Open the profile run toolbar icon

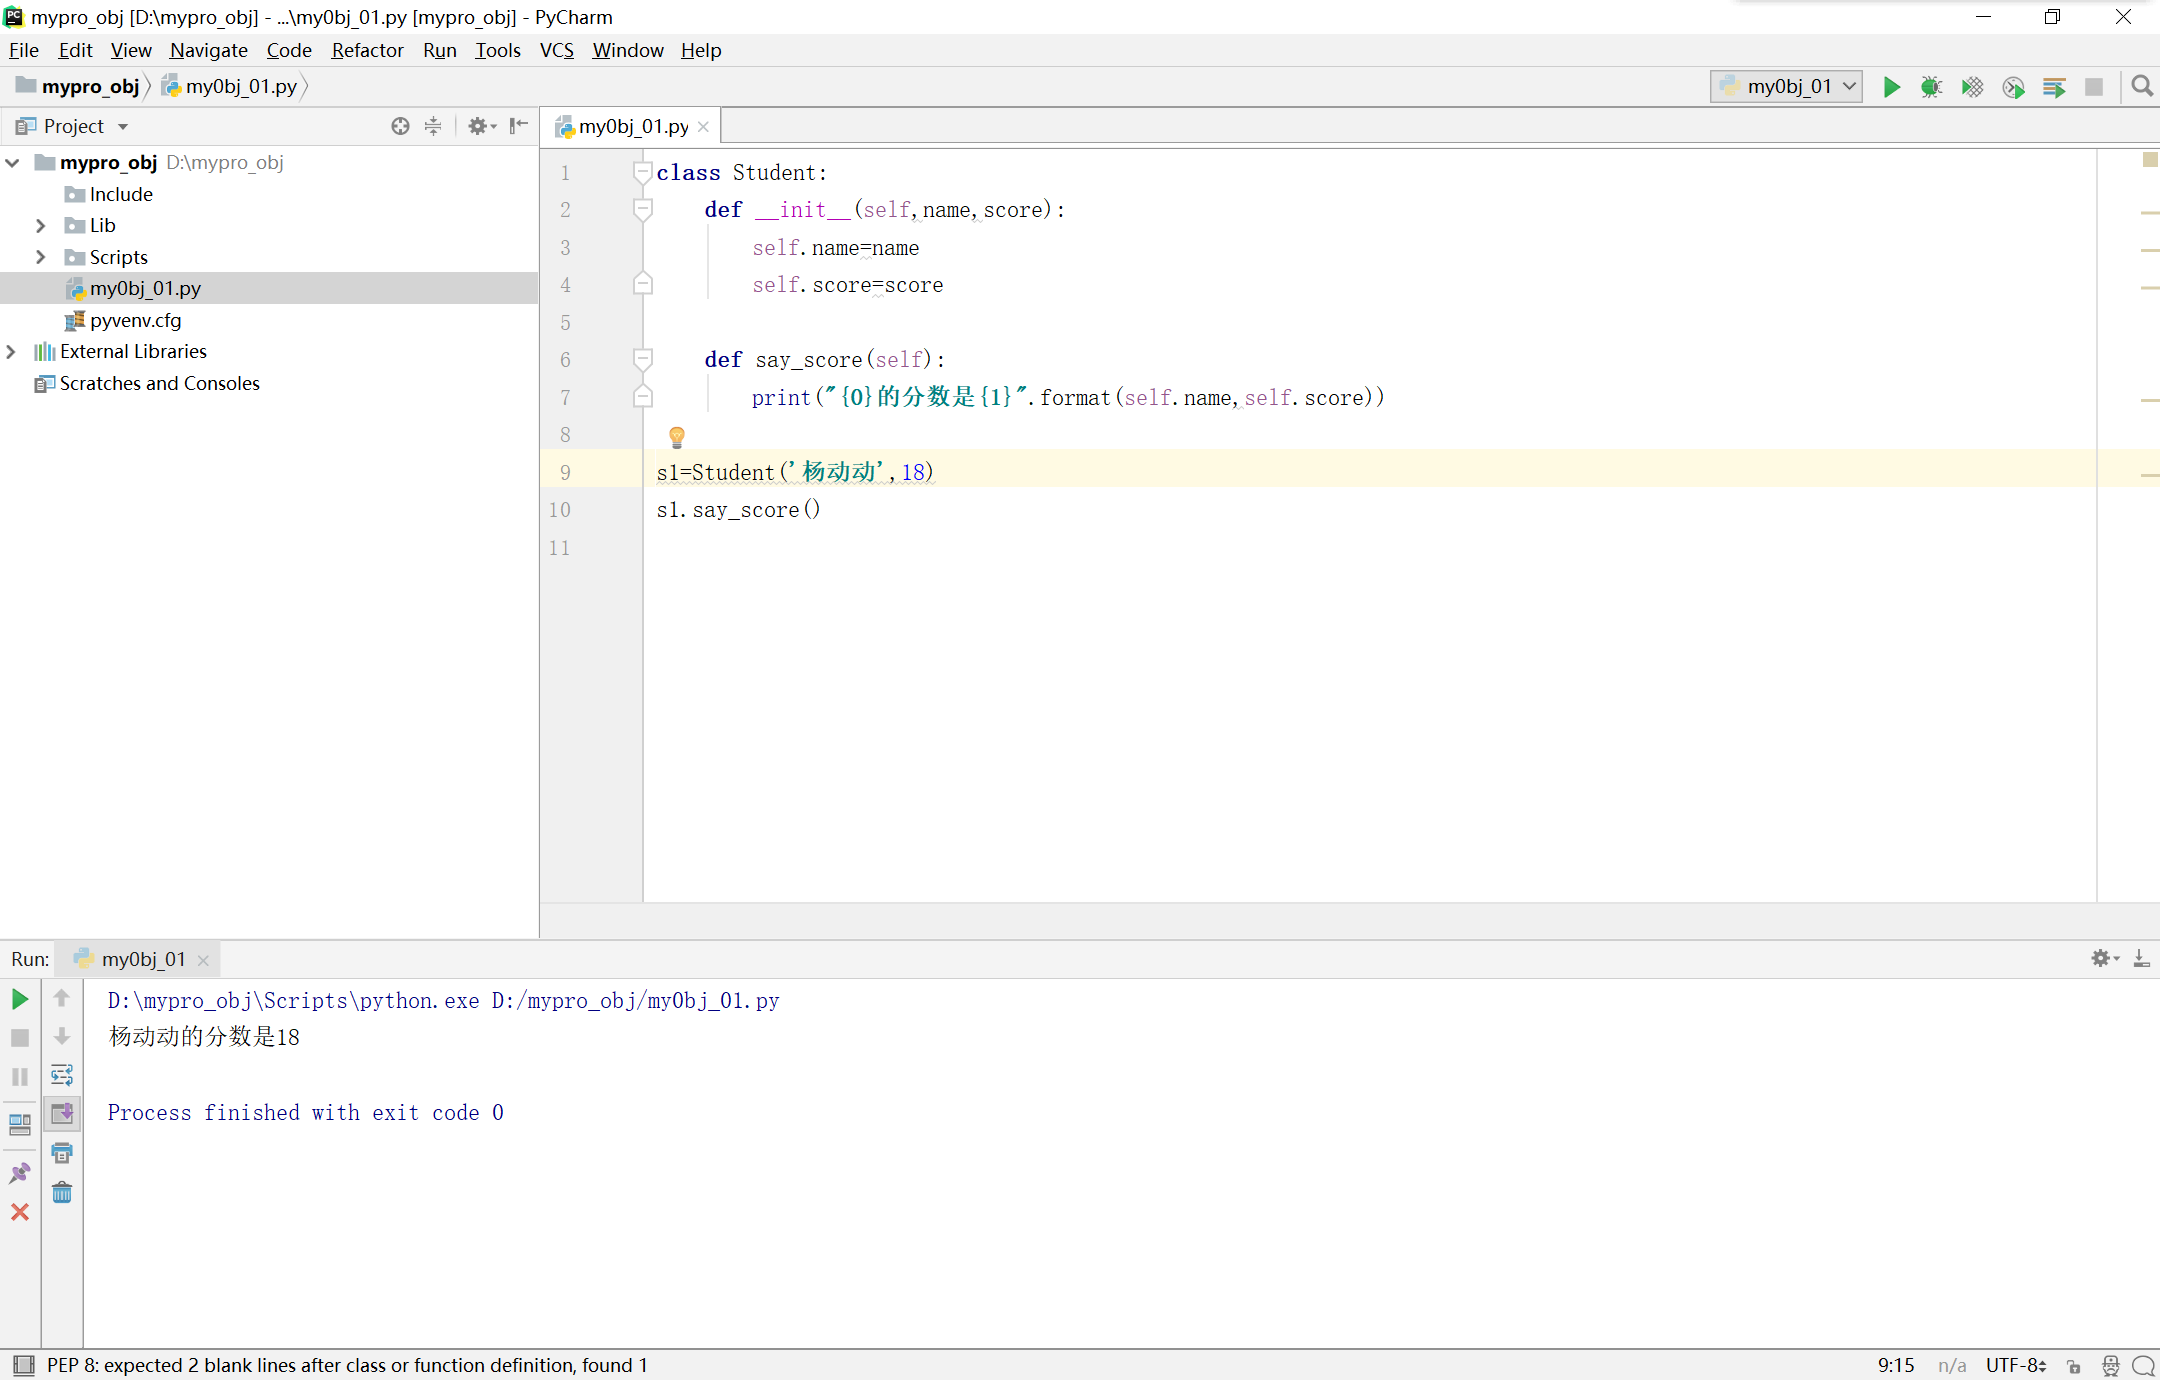pyautogui.click(x=2013, y=87)
